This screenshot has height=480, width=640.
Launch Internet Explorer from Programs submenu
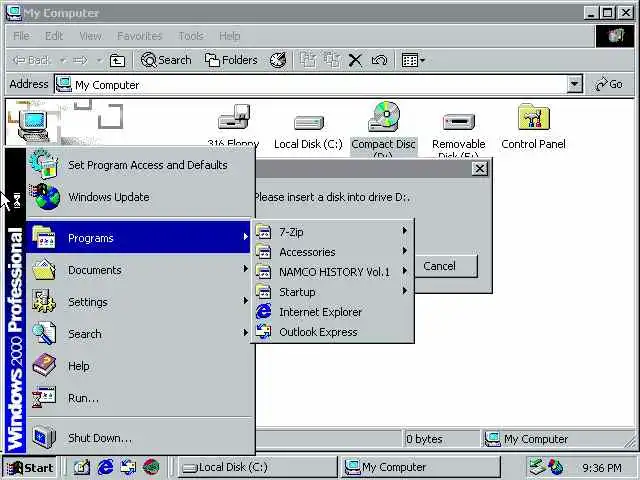coord(333,312)
